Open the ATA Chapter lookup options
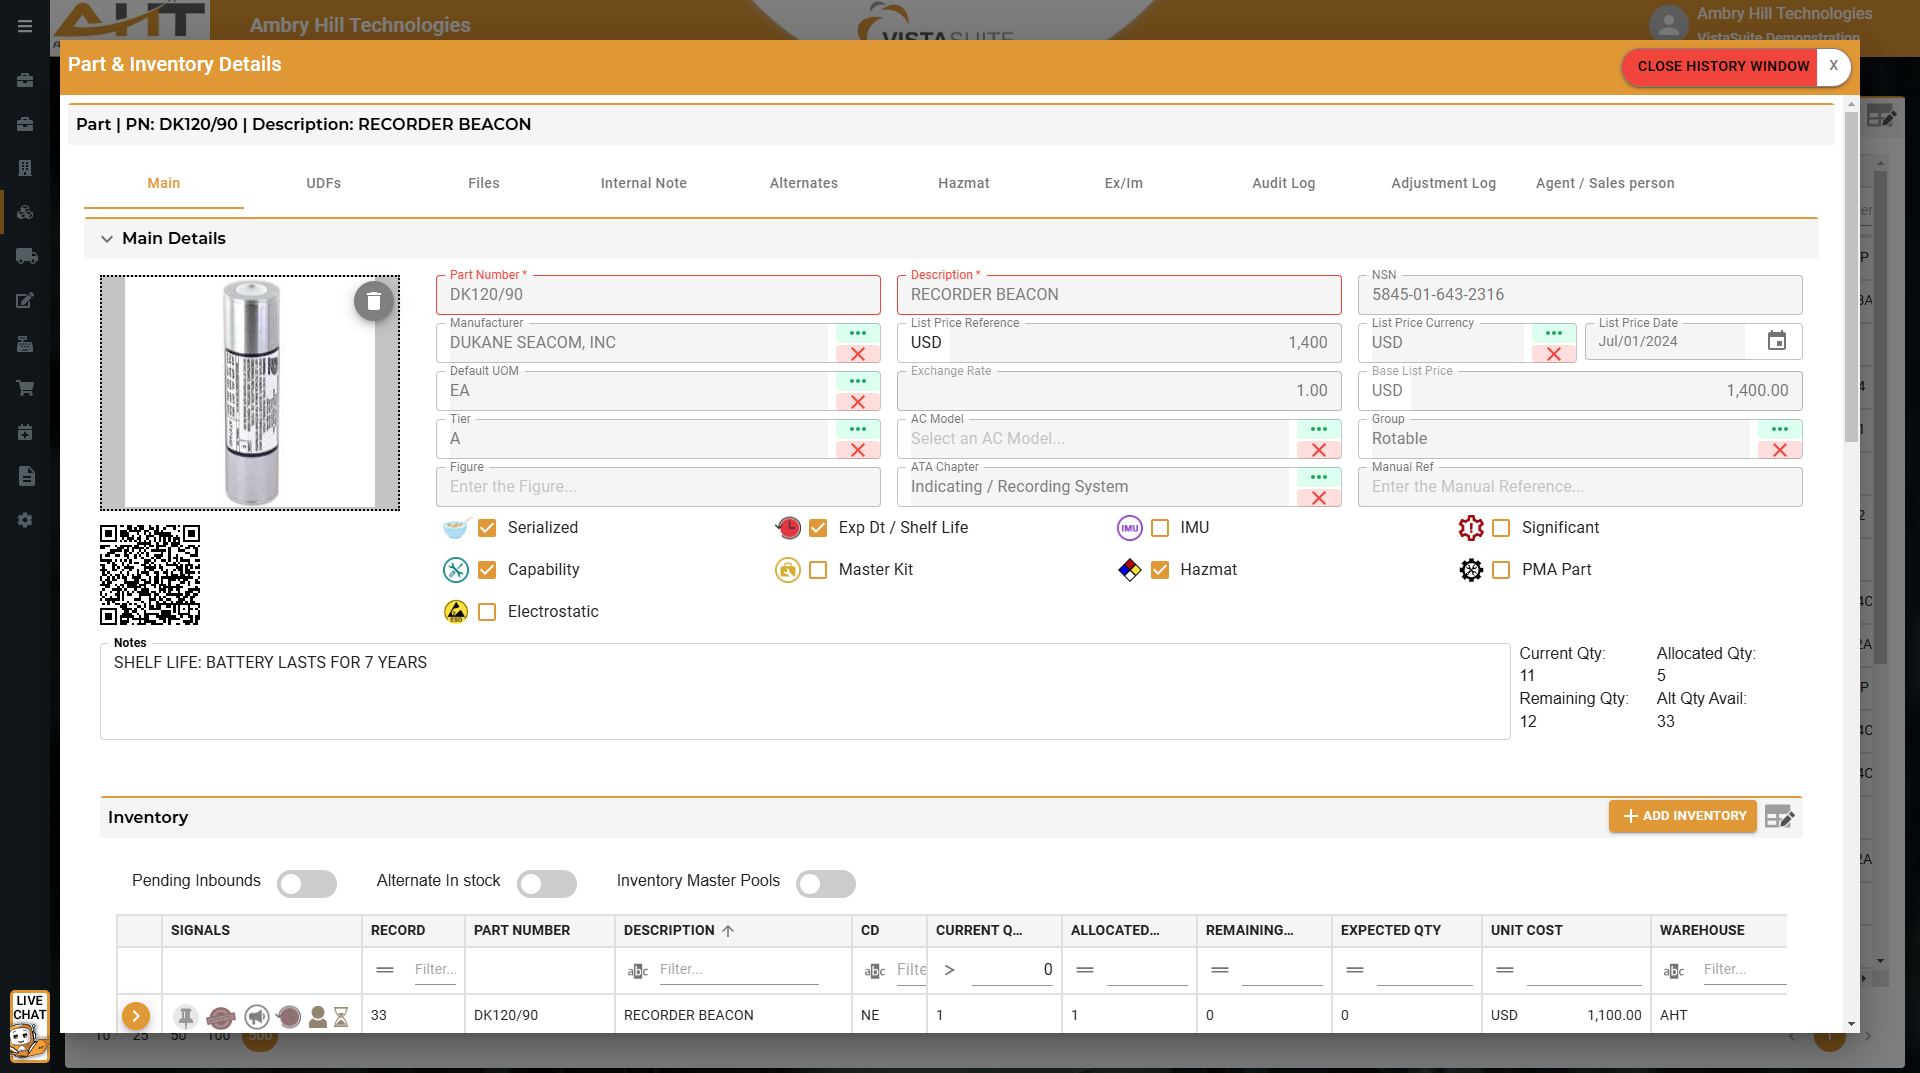1920x1073 pixels. click(x=1318, y=477)
